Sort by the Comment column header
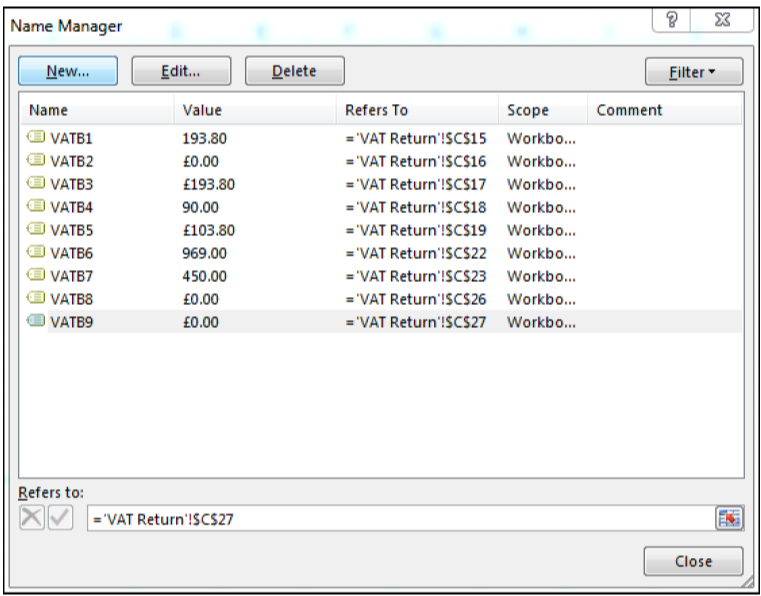 point(665,110)
